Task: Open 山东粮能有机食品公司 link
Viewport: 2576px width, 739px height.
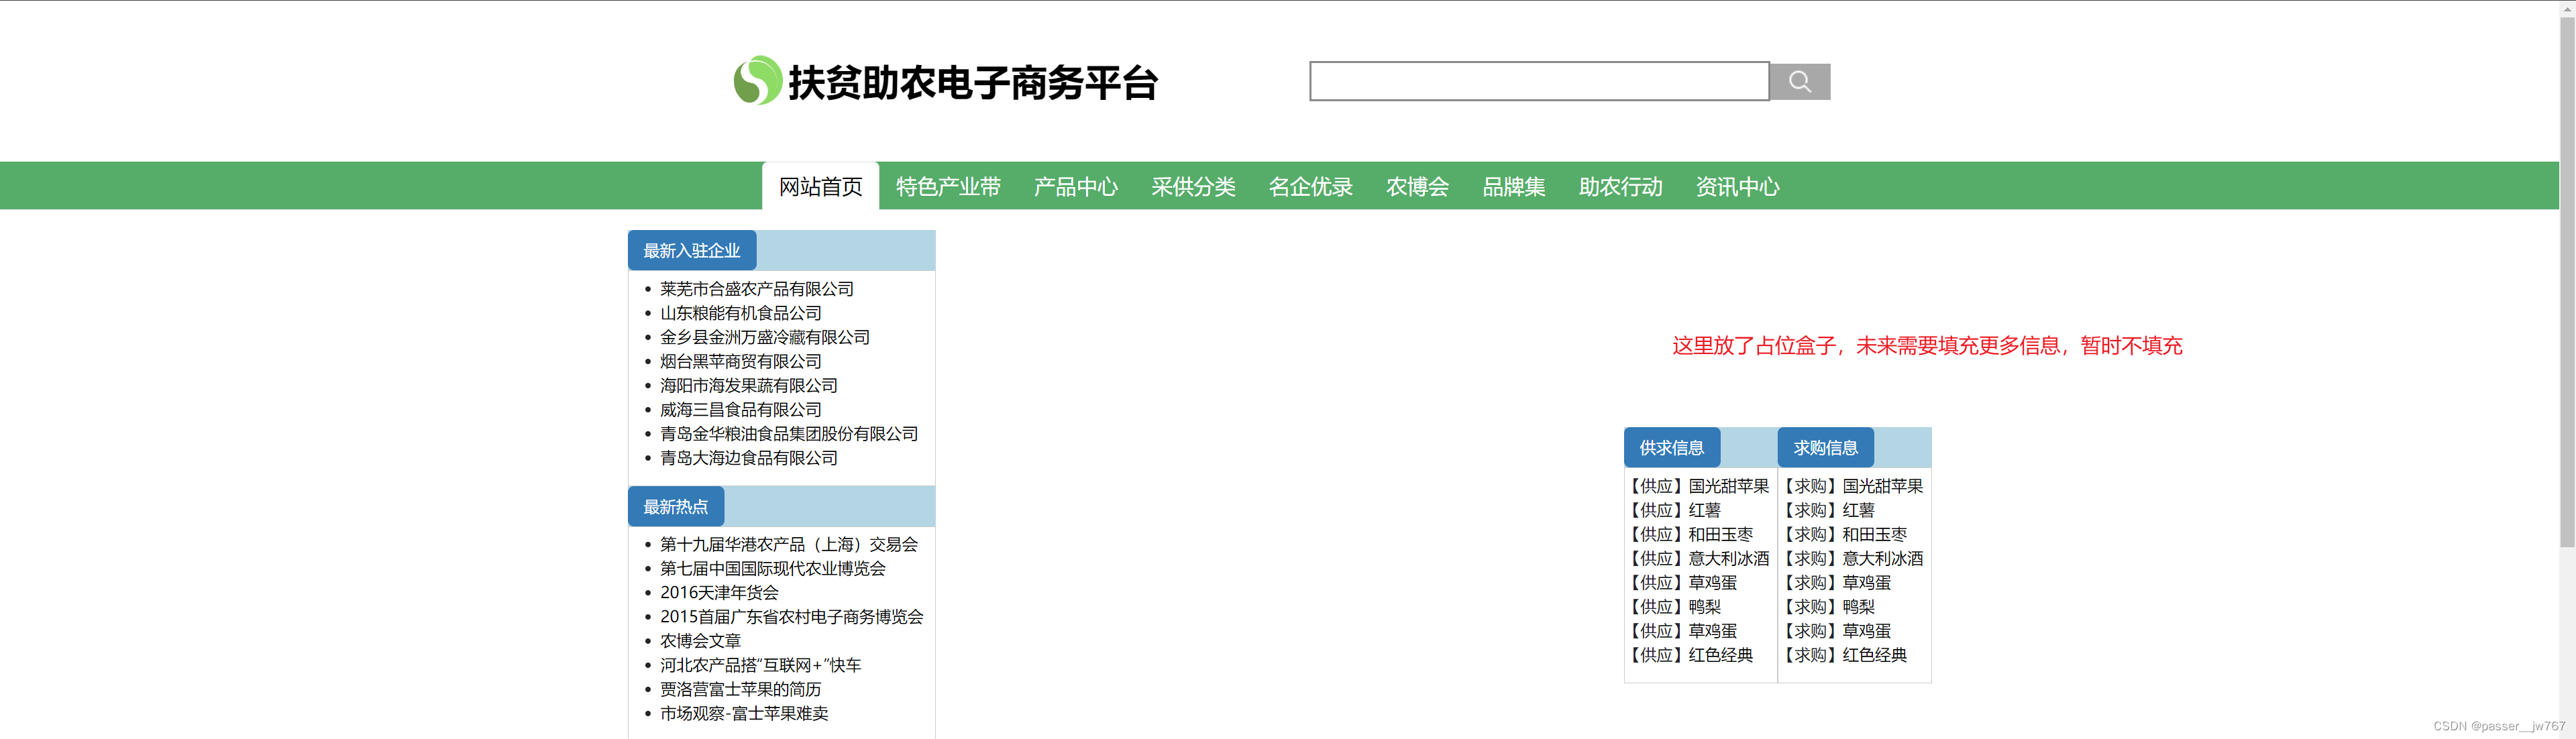Action: pyautogui.click(x=741, y=313)
